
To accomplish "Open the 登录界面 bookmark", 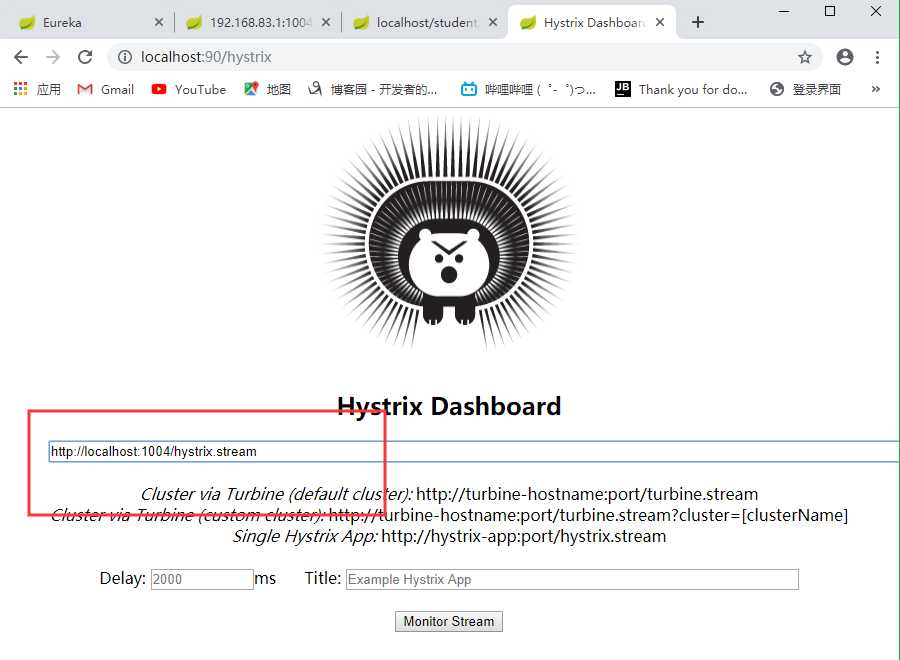I will point(805,89).
